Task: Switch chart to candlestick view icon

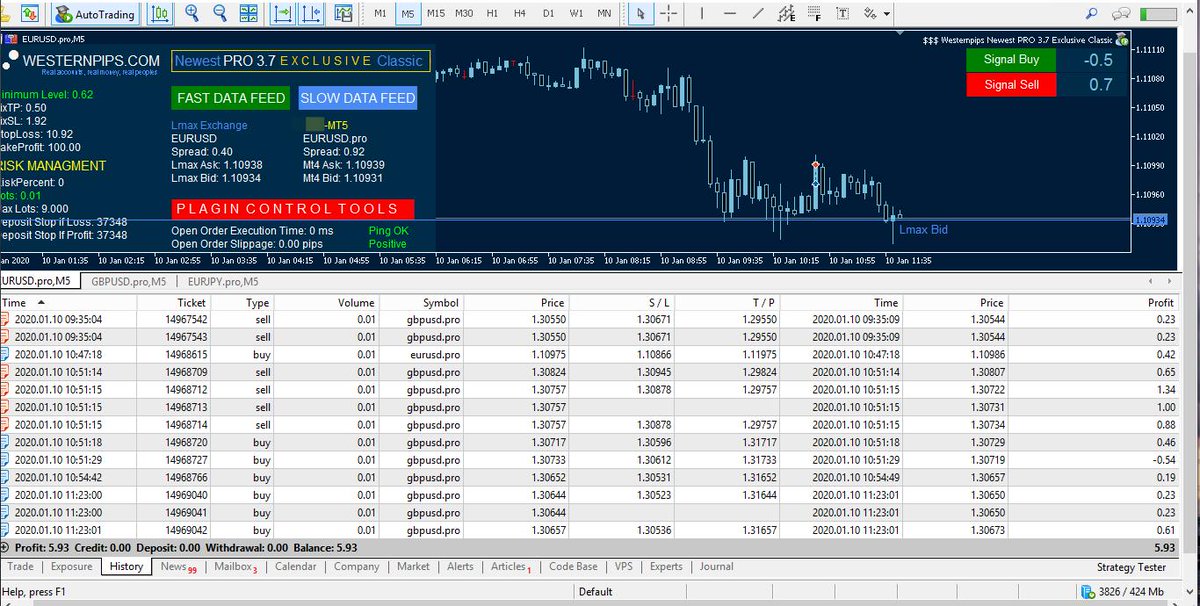Action: pos(160,14)
